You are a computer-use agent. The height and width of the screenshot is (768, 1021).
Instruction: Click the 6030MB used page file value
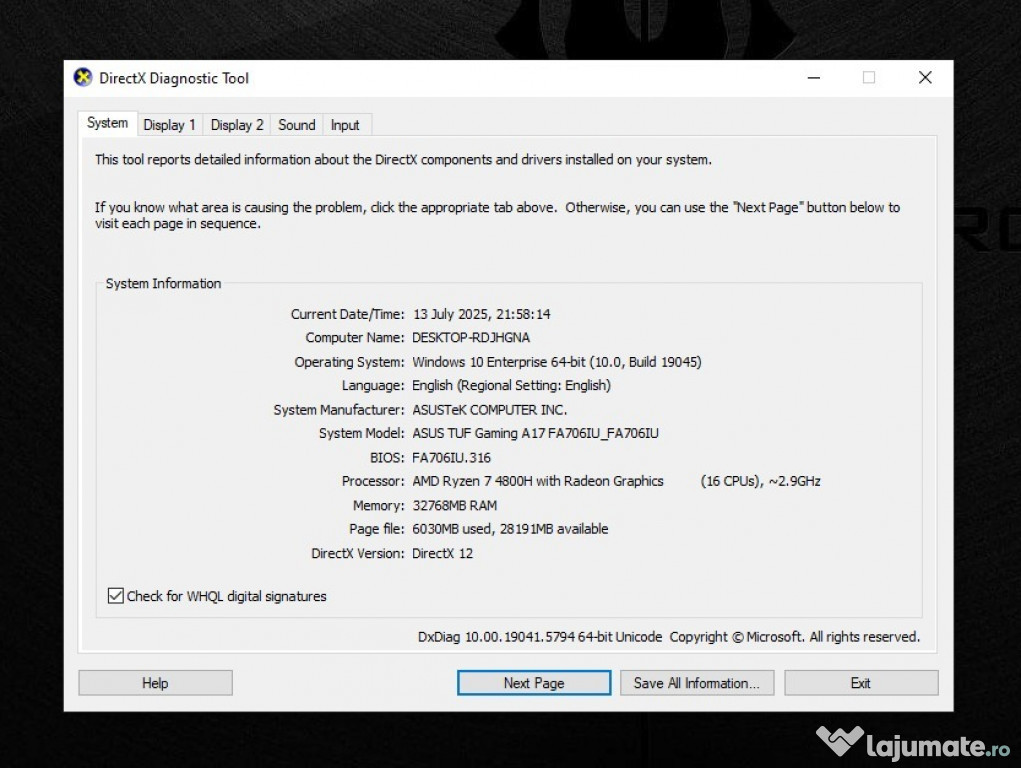(510, 529)
